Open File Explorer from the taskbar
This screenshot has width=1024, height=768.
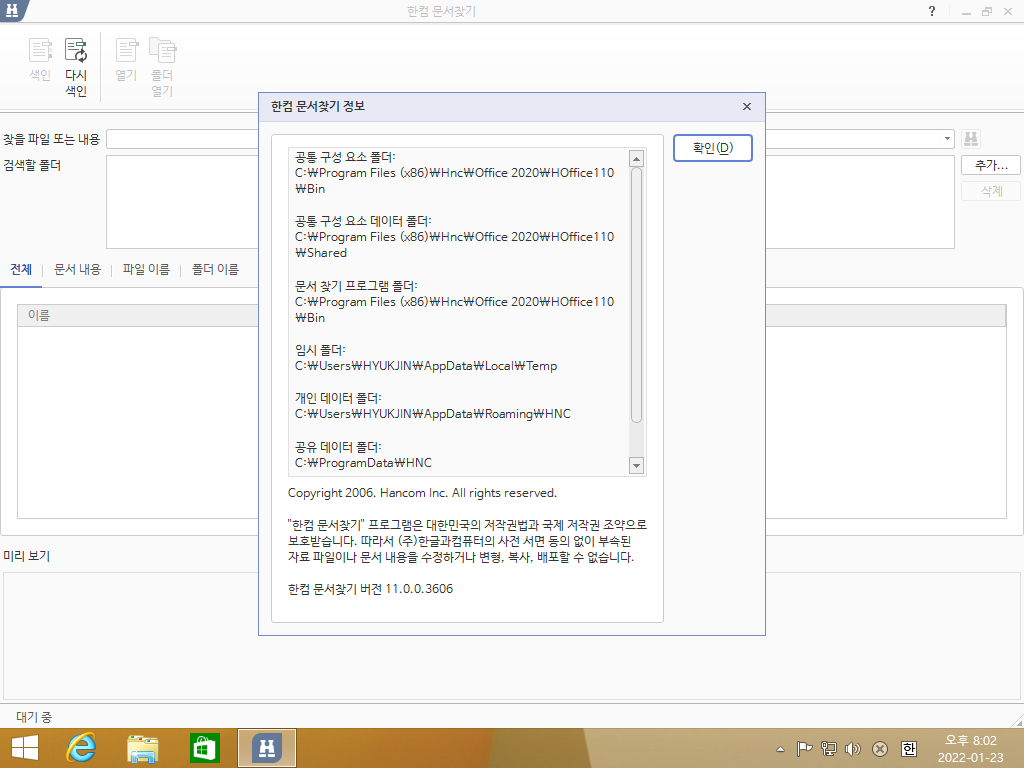tap(142, 748)
